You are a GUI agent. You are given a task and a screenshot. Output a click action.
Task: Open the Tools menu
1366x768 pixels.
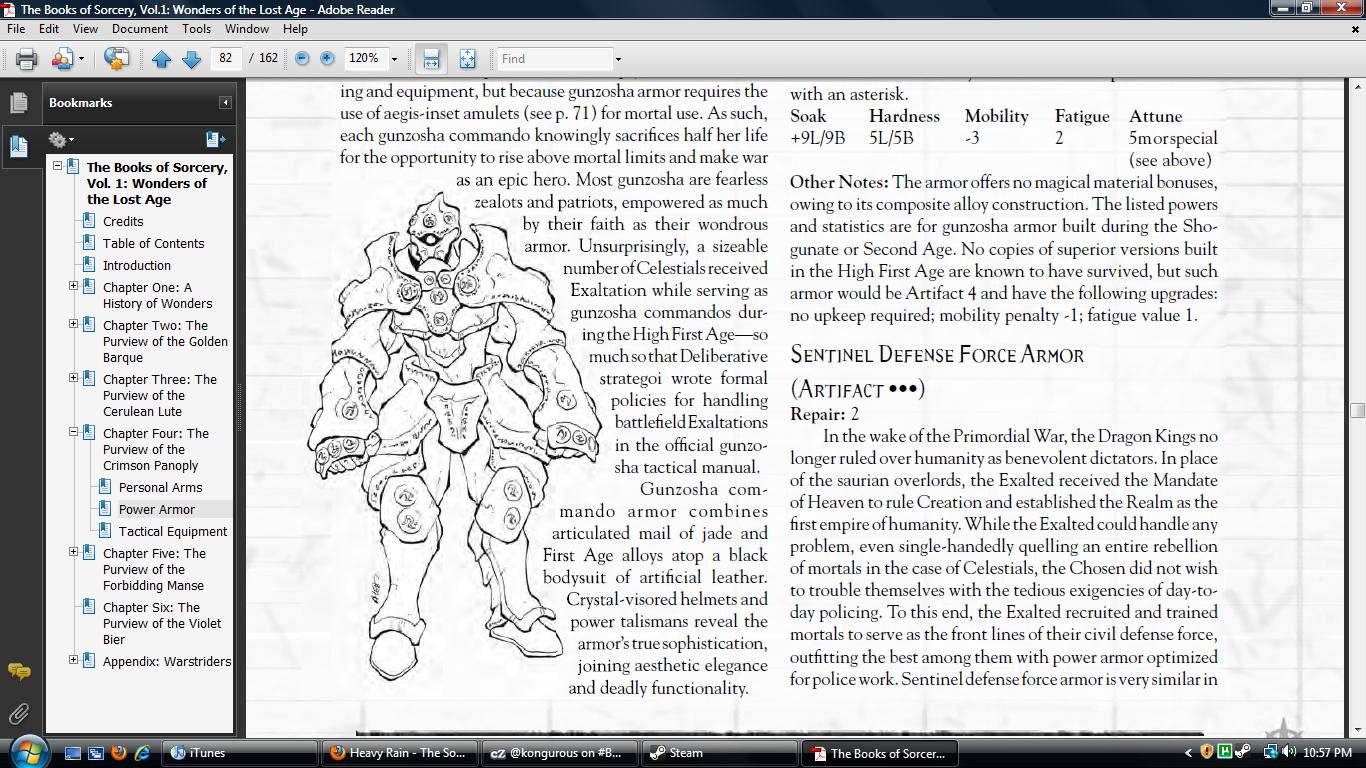click(x=196, y=29)
